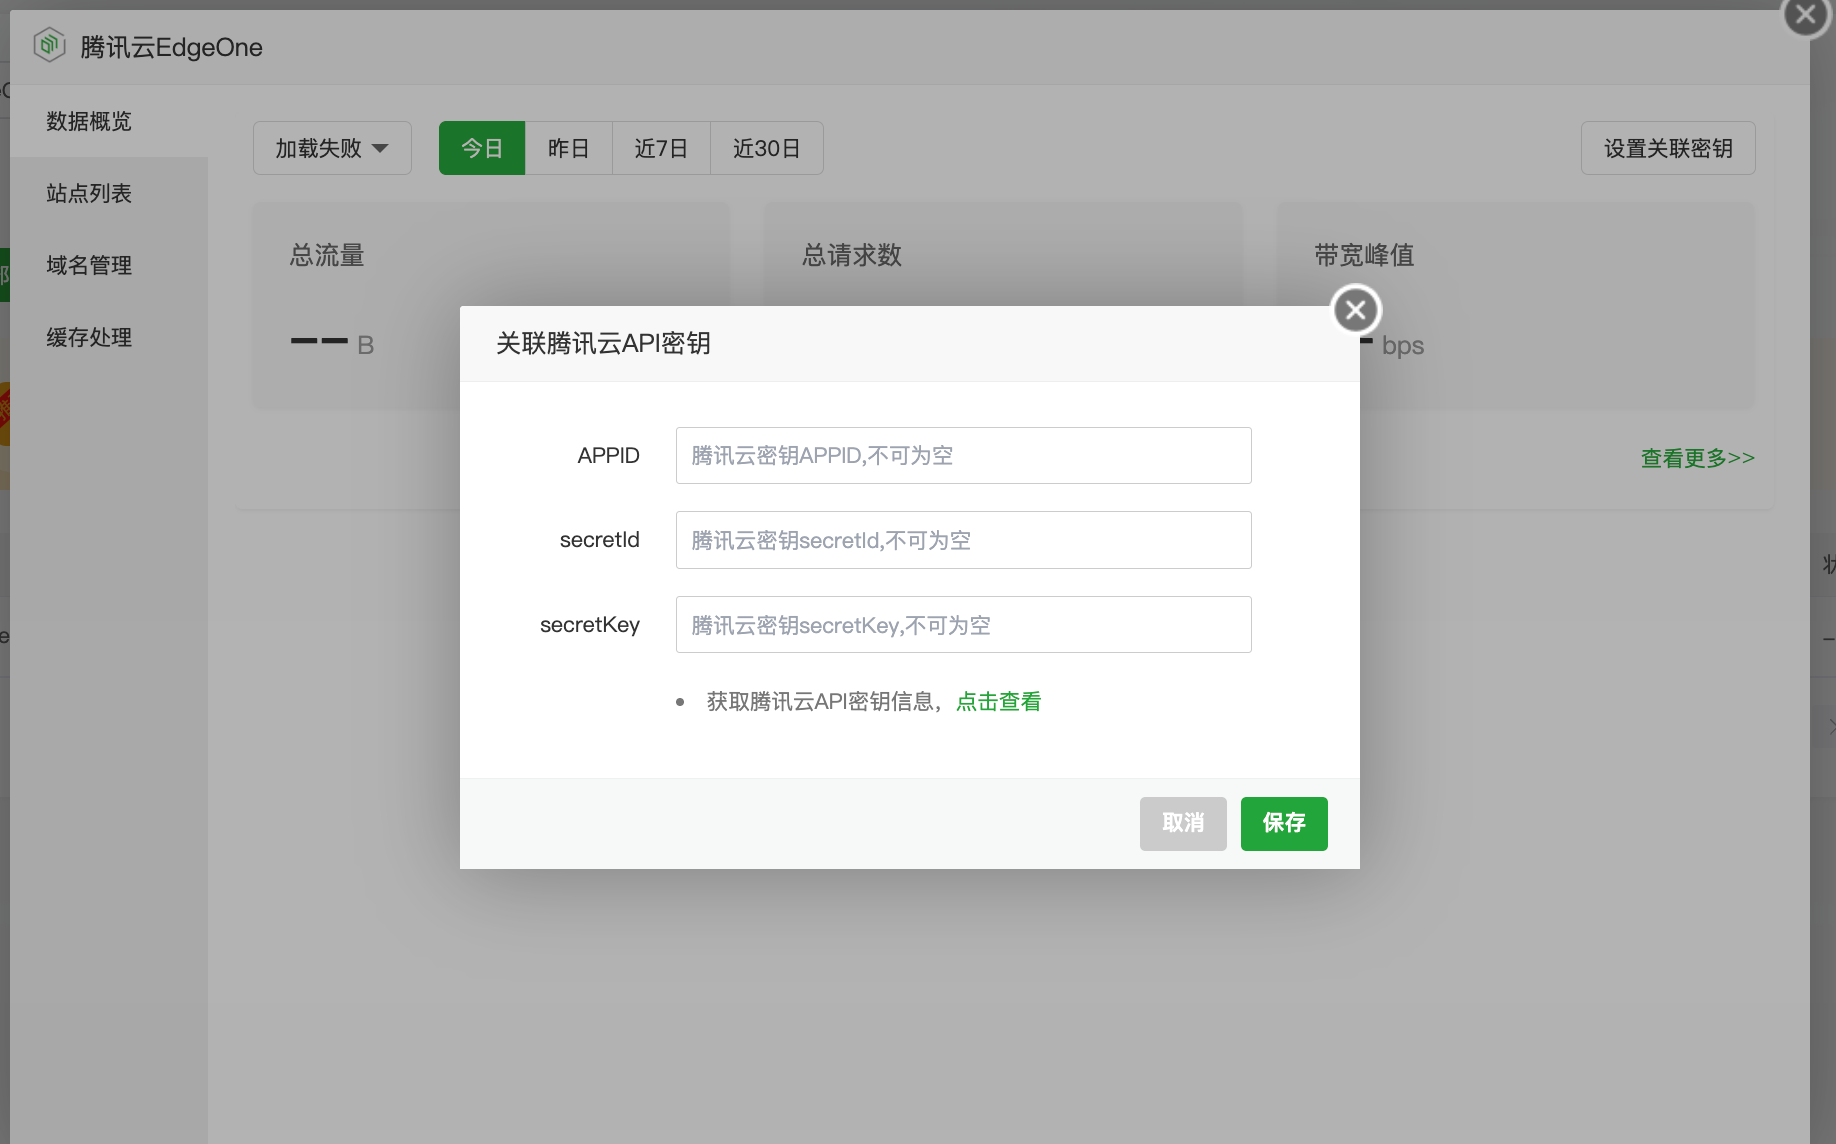Open the 加载失败 dropdown
This screenshot has width=1836, height=1144.
[331, 147]
